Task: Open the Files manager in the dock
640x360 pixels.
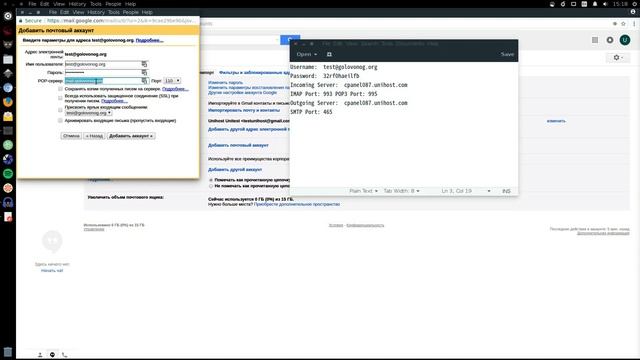Action: 8,59
